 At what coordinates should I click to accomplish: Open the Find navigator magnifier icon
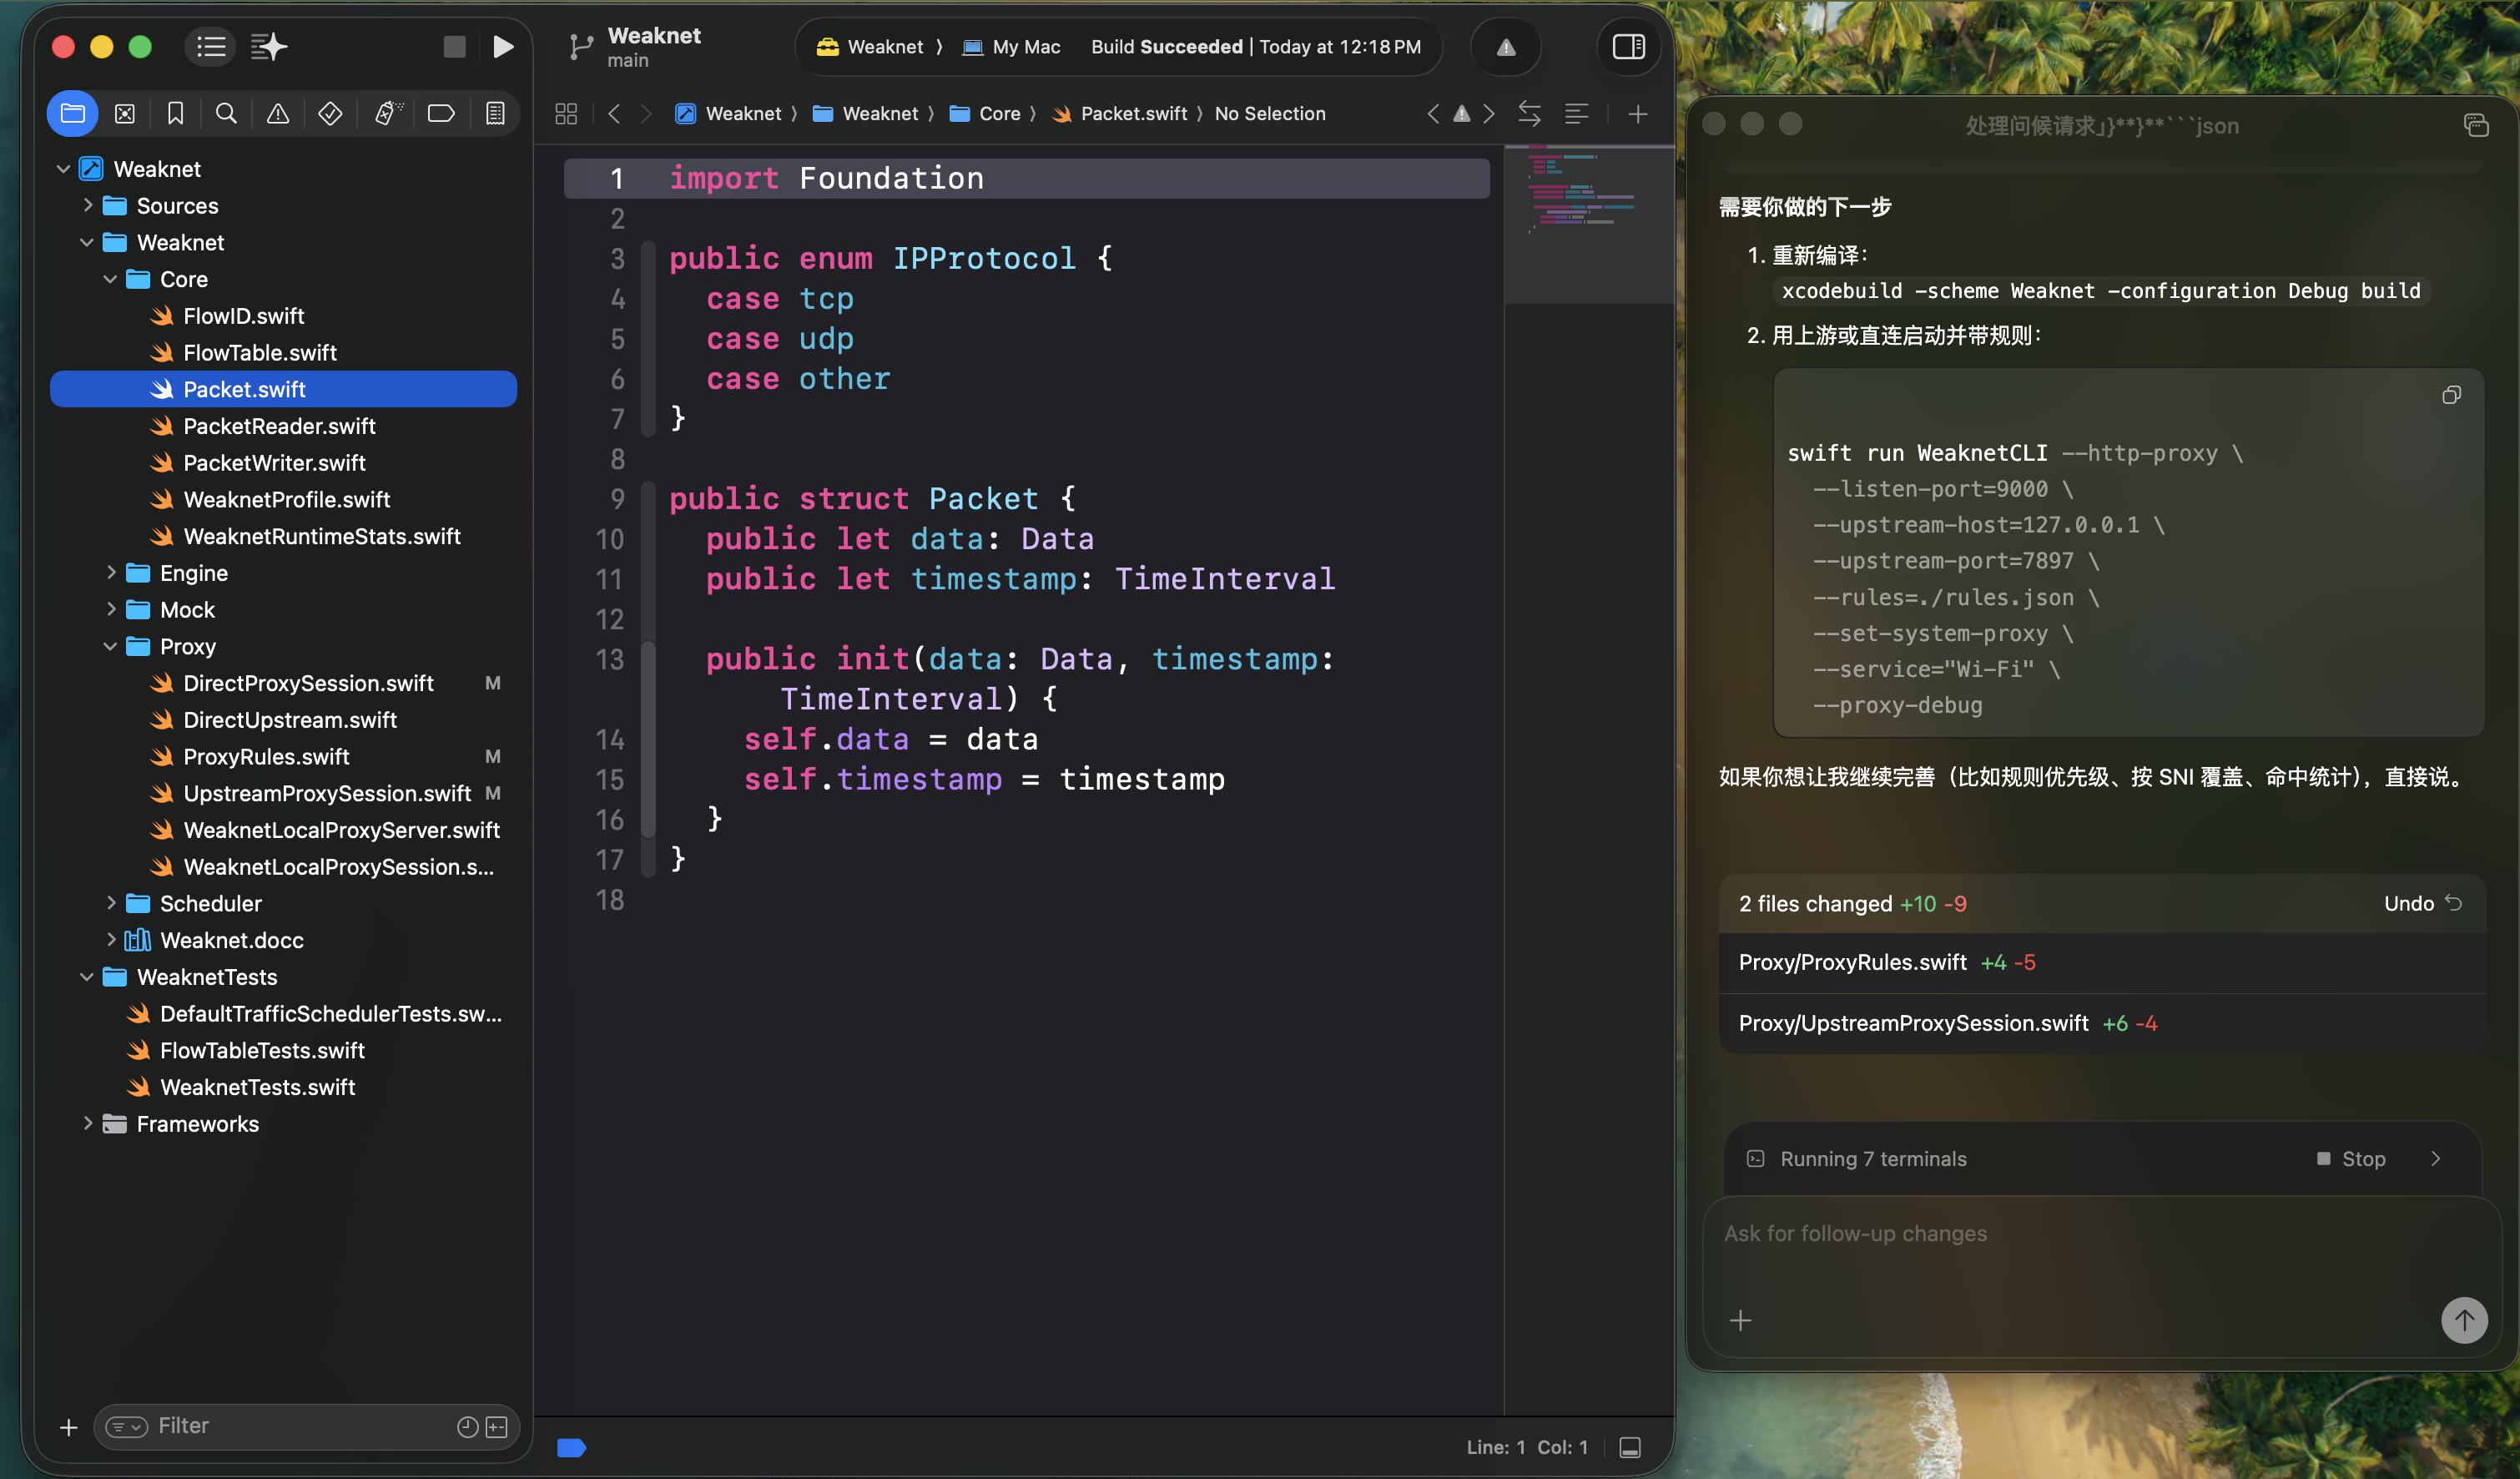coord(226,113)
